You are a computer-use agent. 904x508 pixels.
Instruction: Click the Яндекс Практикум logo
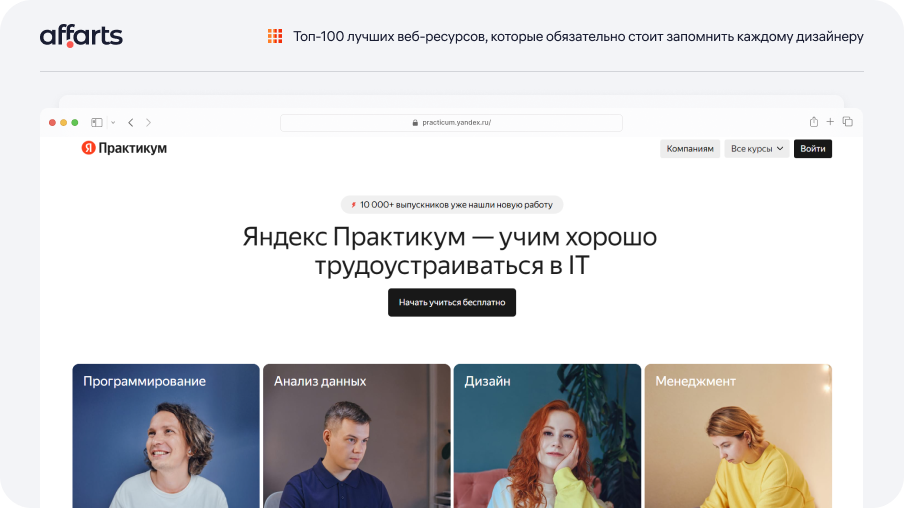124,148
